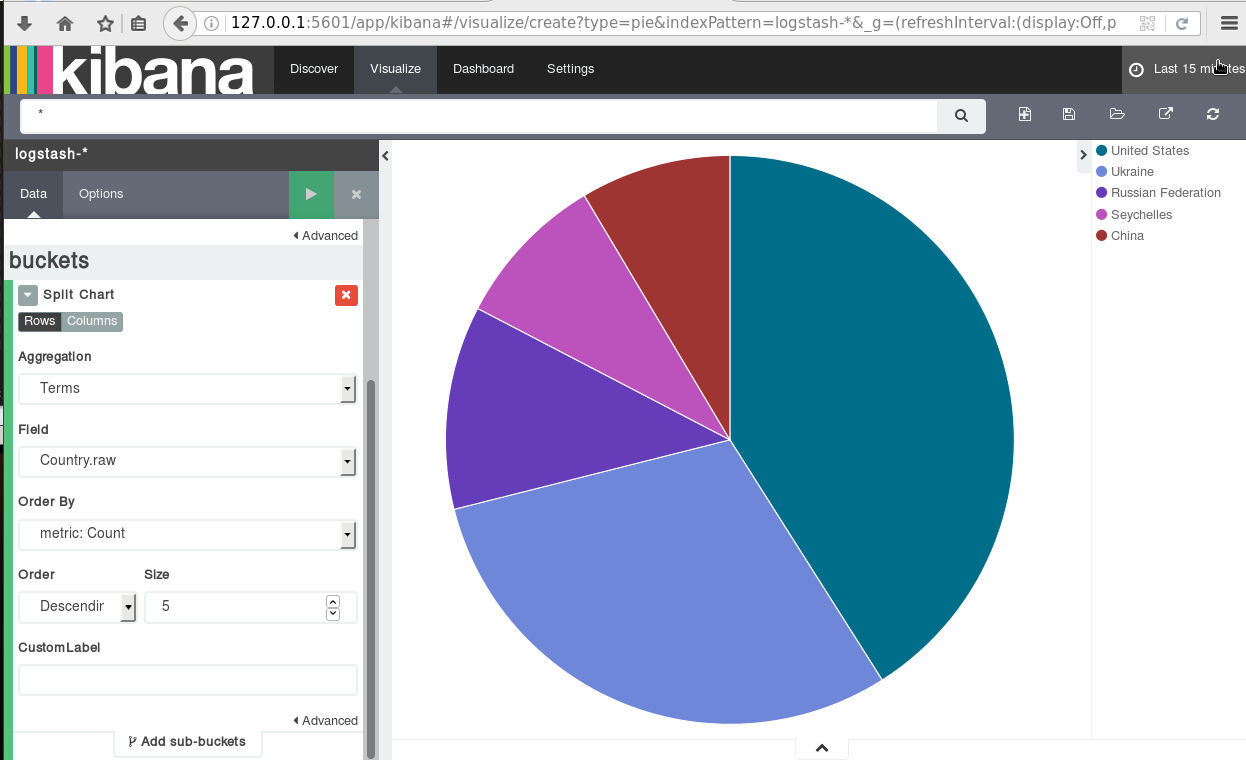1246x760 pixels.
Task: Click the United States legend color dot
Action: coord(1102,151)
